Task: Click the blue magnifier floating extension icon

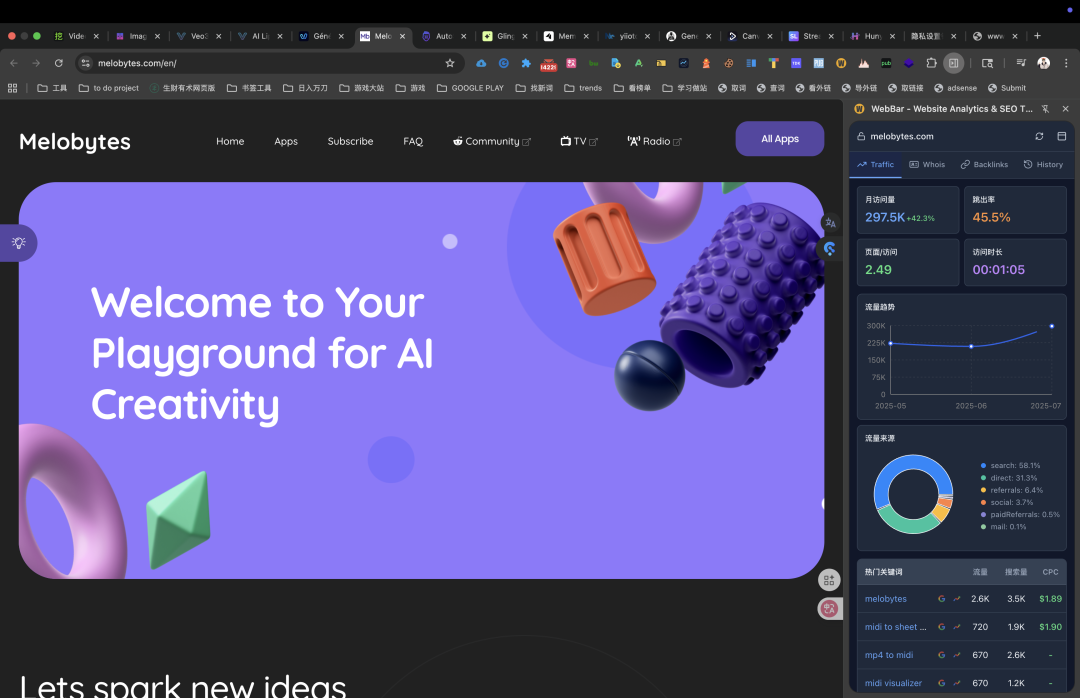Action: point(830,249)
